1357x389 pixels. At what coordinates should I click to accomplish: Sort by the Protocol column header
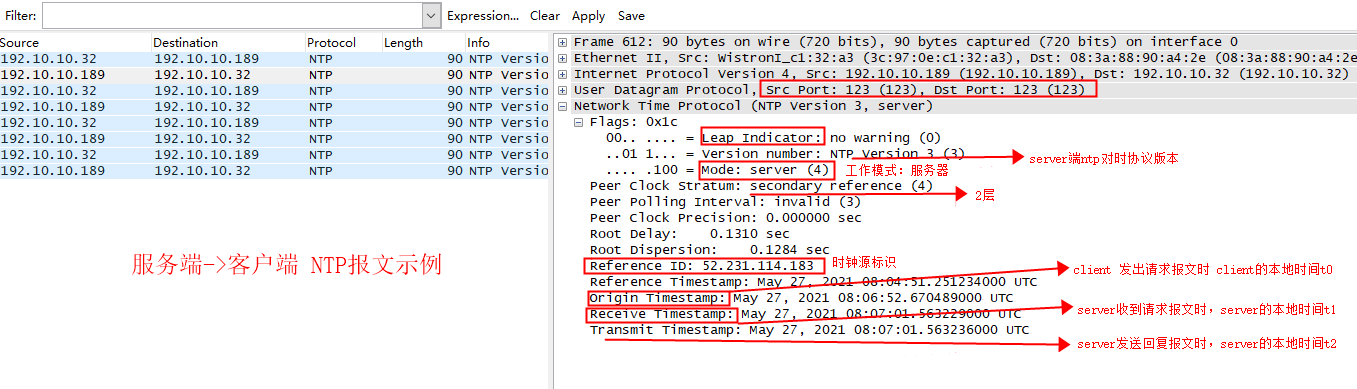click(x=343, y=43)
